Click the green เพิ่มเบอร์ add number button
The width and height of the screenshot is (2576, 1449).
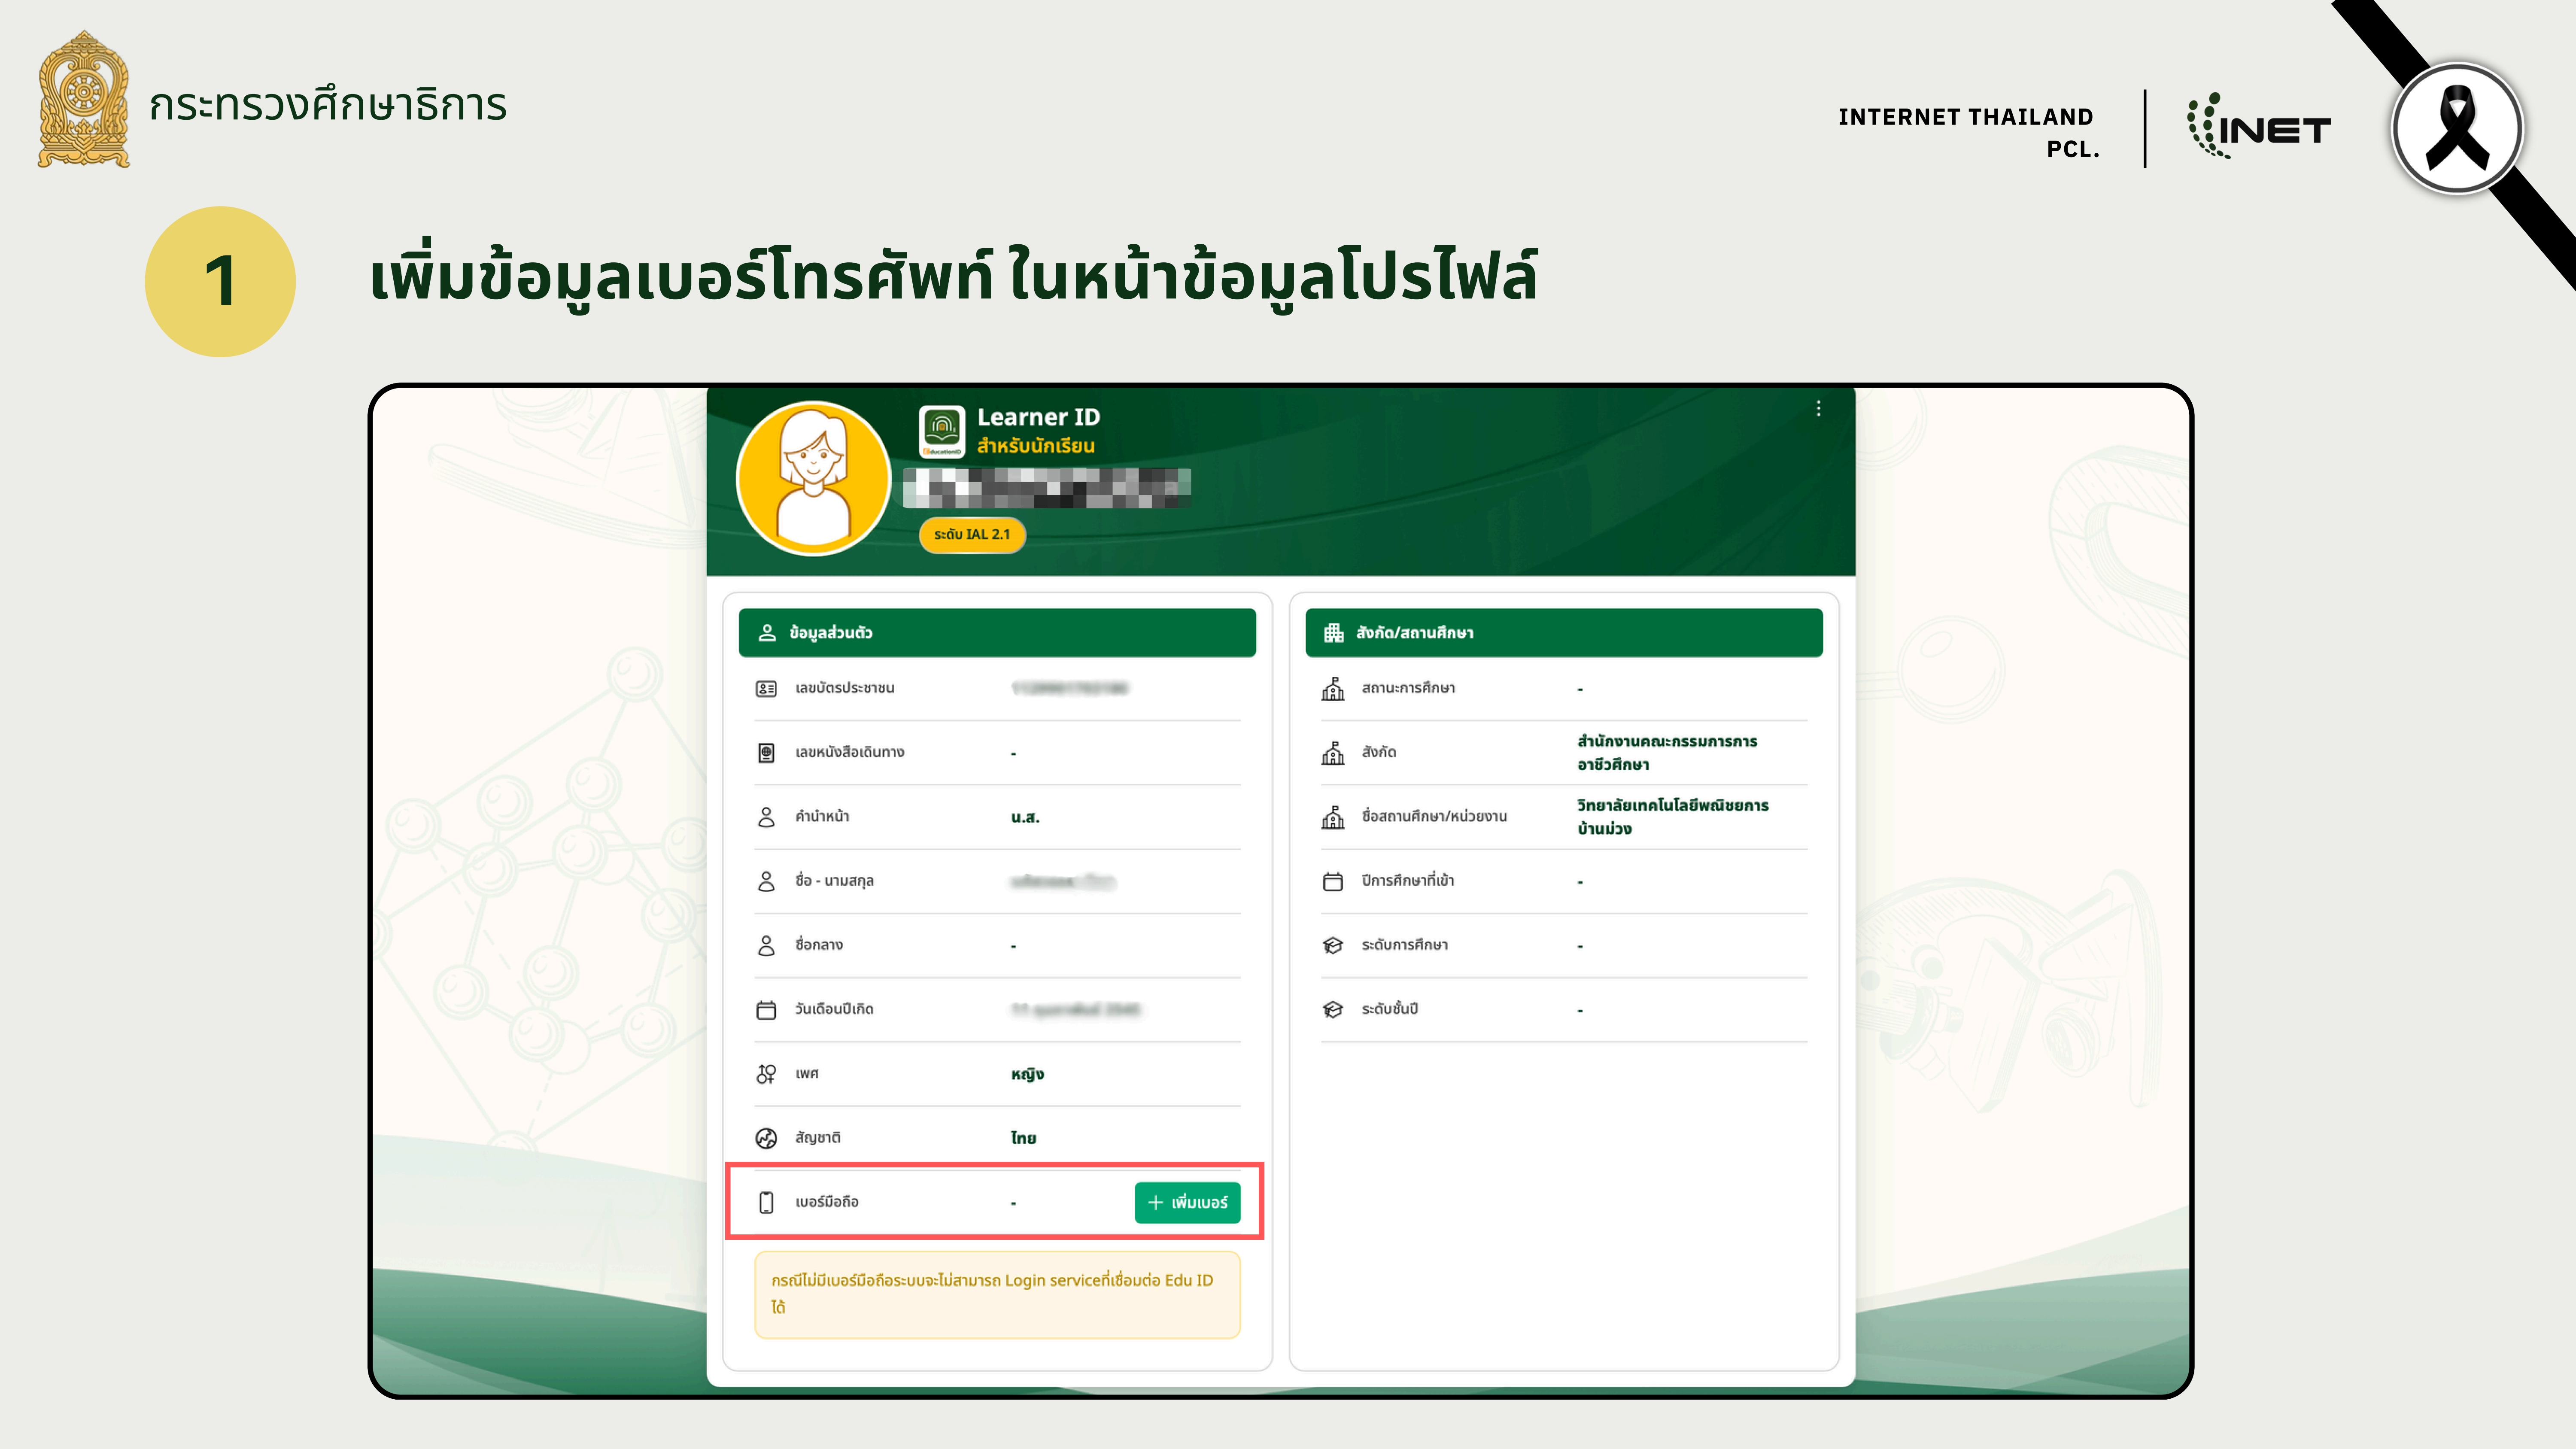click(x=1187, y=1202)
